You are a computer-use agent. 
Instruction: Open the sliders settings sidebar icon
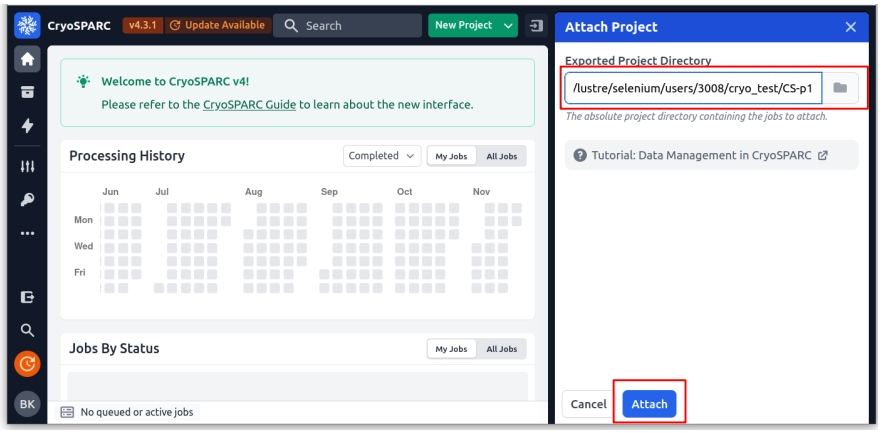coord(27,166)
